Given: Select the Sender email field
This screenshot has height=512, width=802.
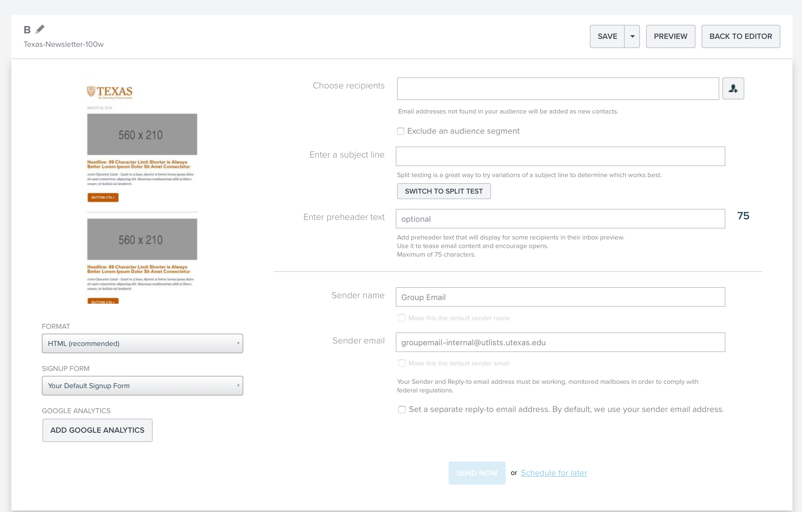Looking at the screenshot, I should tap(561, 342).
